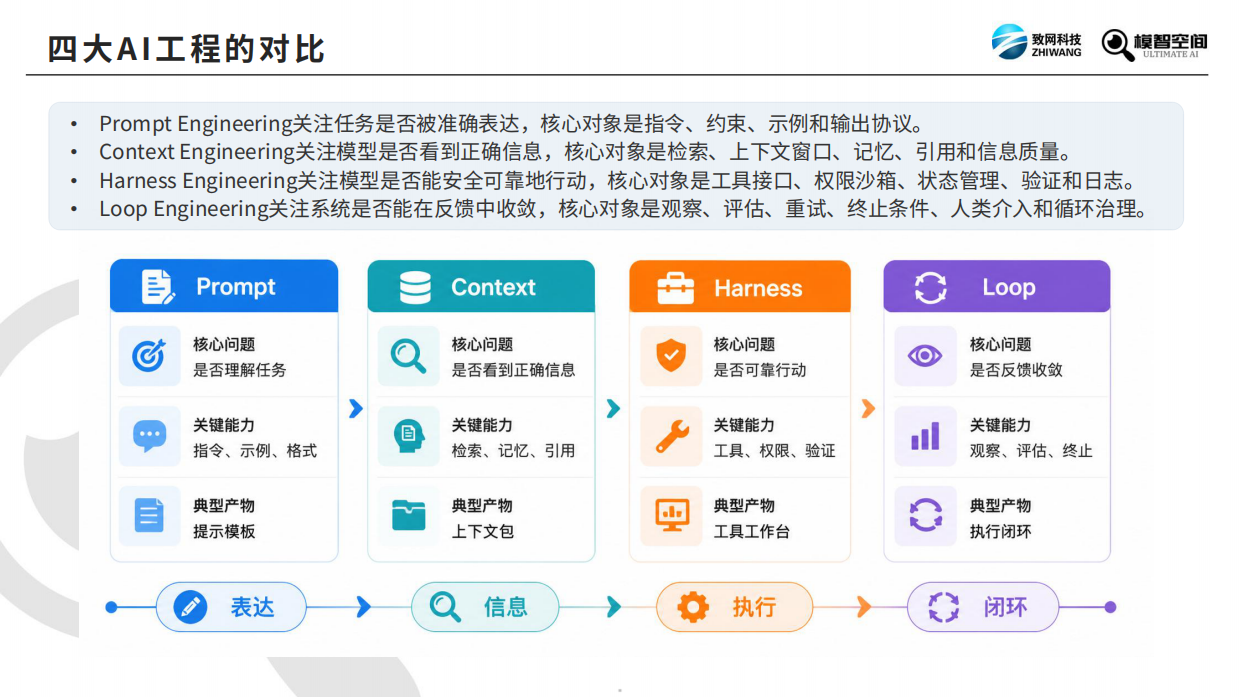Click the text 是否可靠行动
Image resolution: width=1240 pixels, height=697 pixels.
[x=760, y=370]
